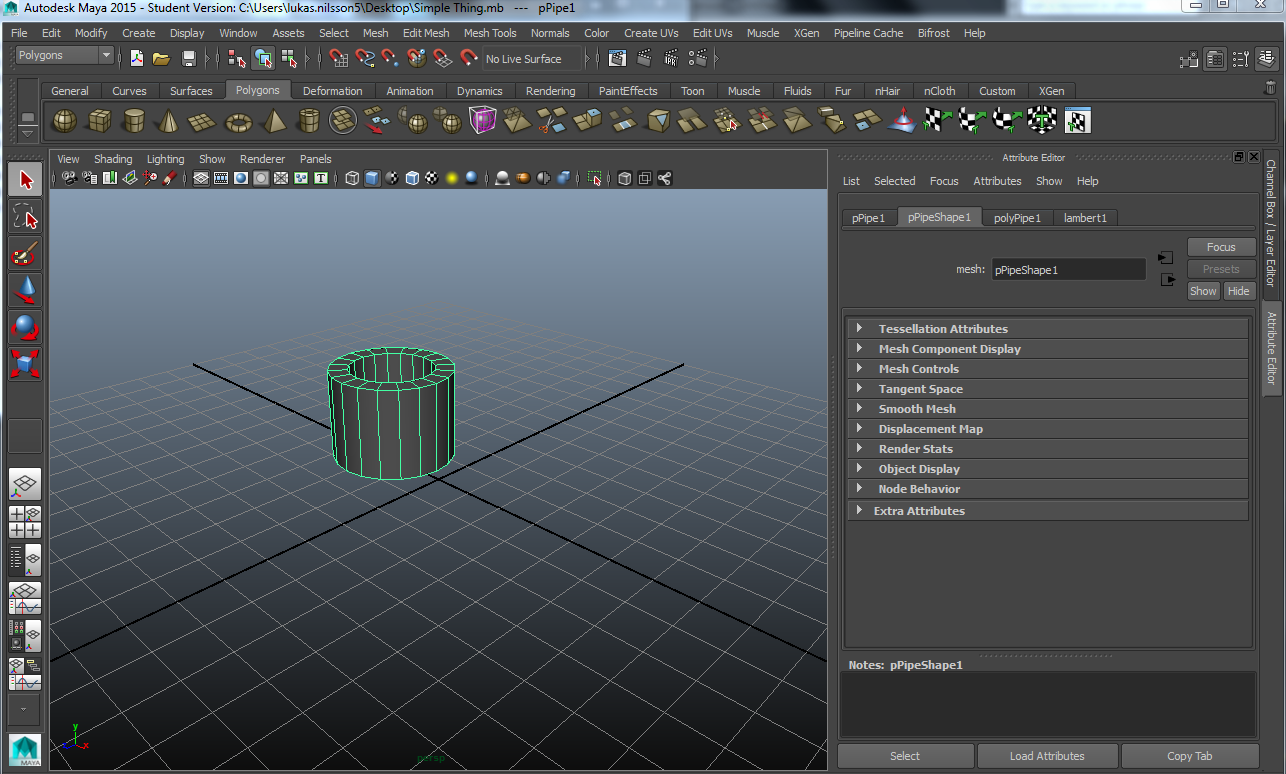Click the Save Scene floppy icon

point(188,59)
